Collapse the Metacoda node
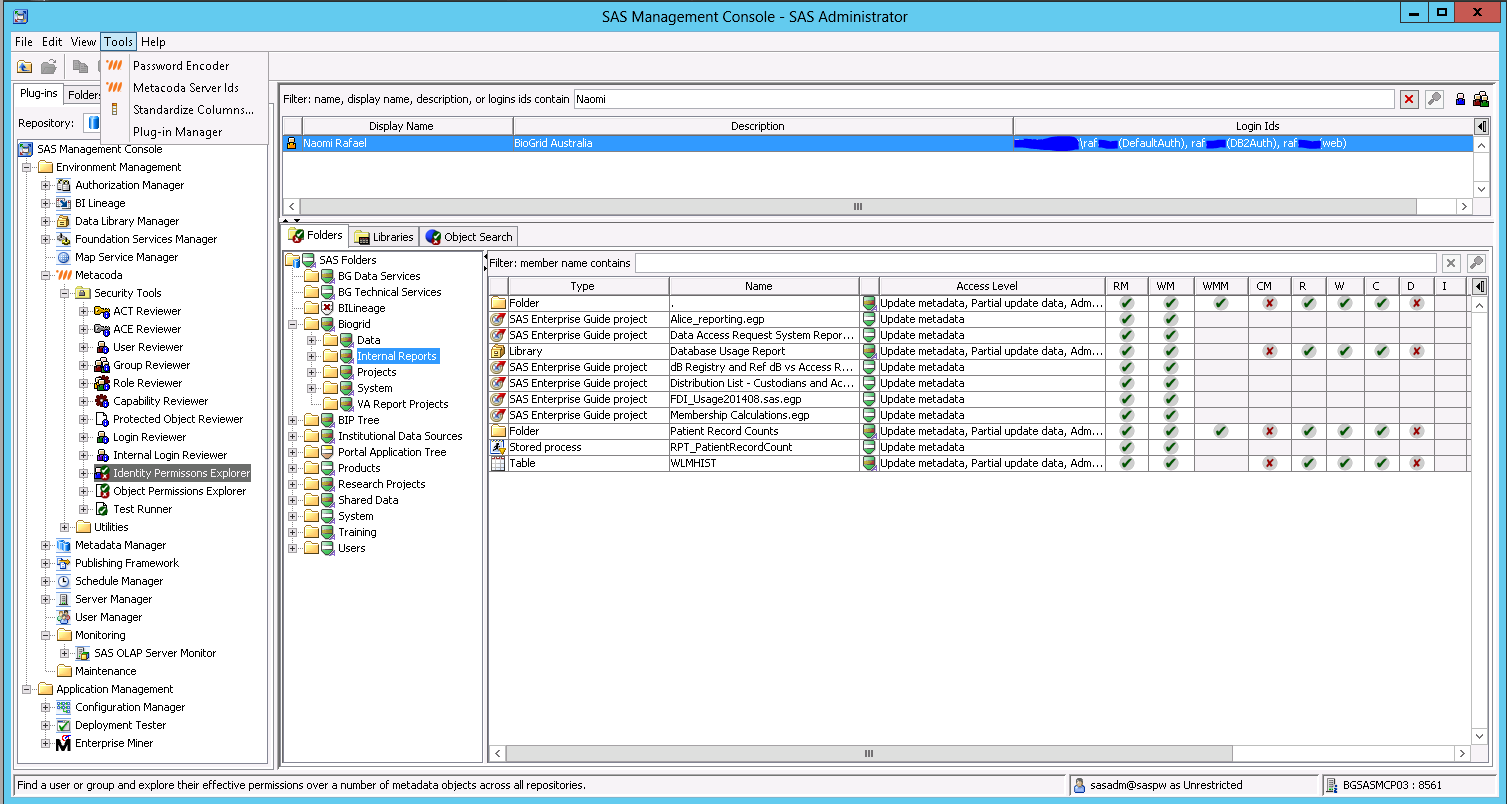This screenshot has width=1507, height=804. click(45, 275)
